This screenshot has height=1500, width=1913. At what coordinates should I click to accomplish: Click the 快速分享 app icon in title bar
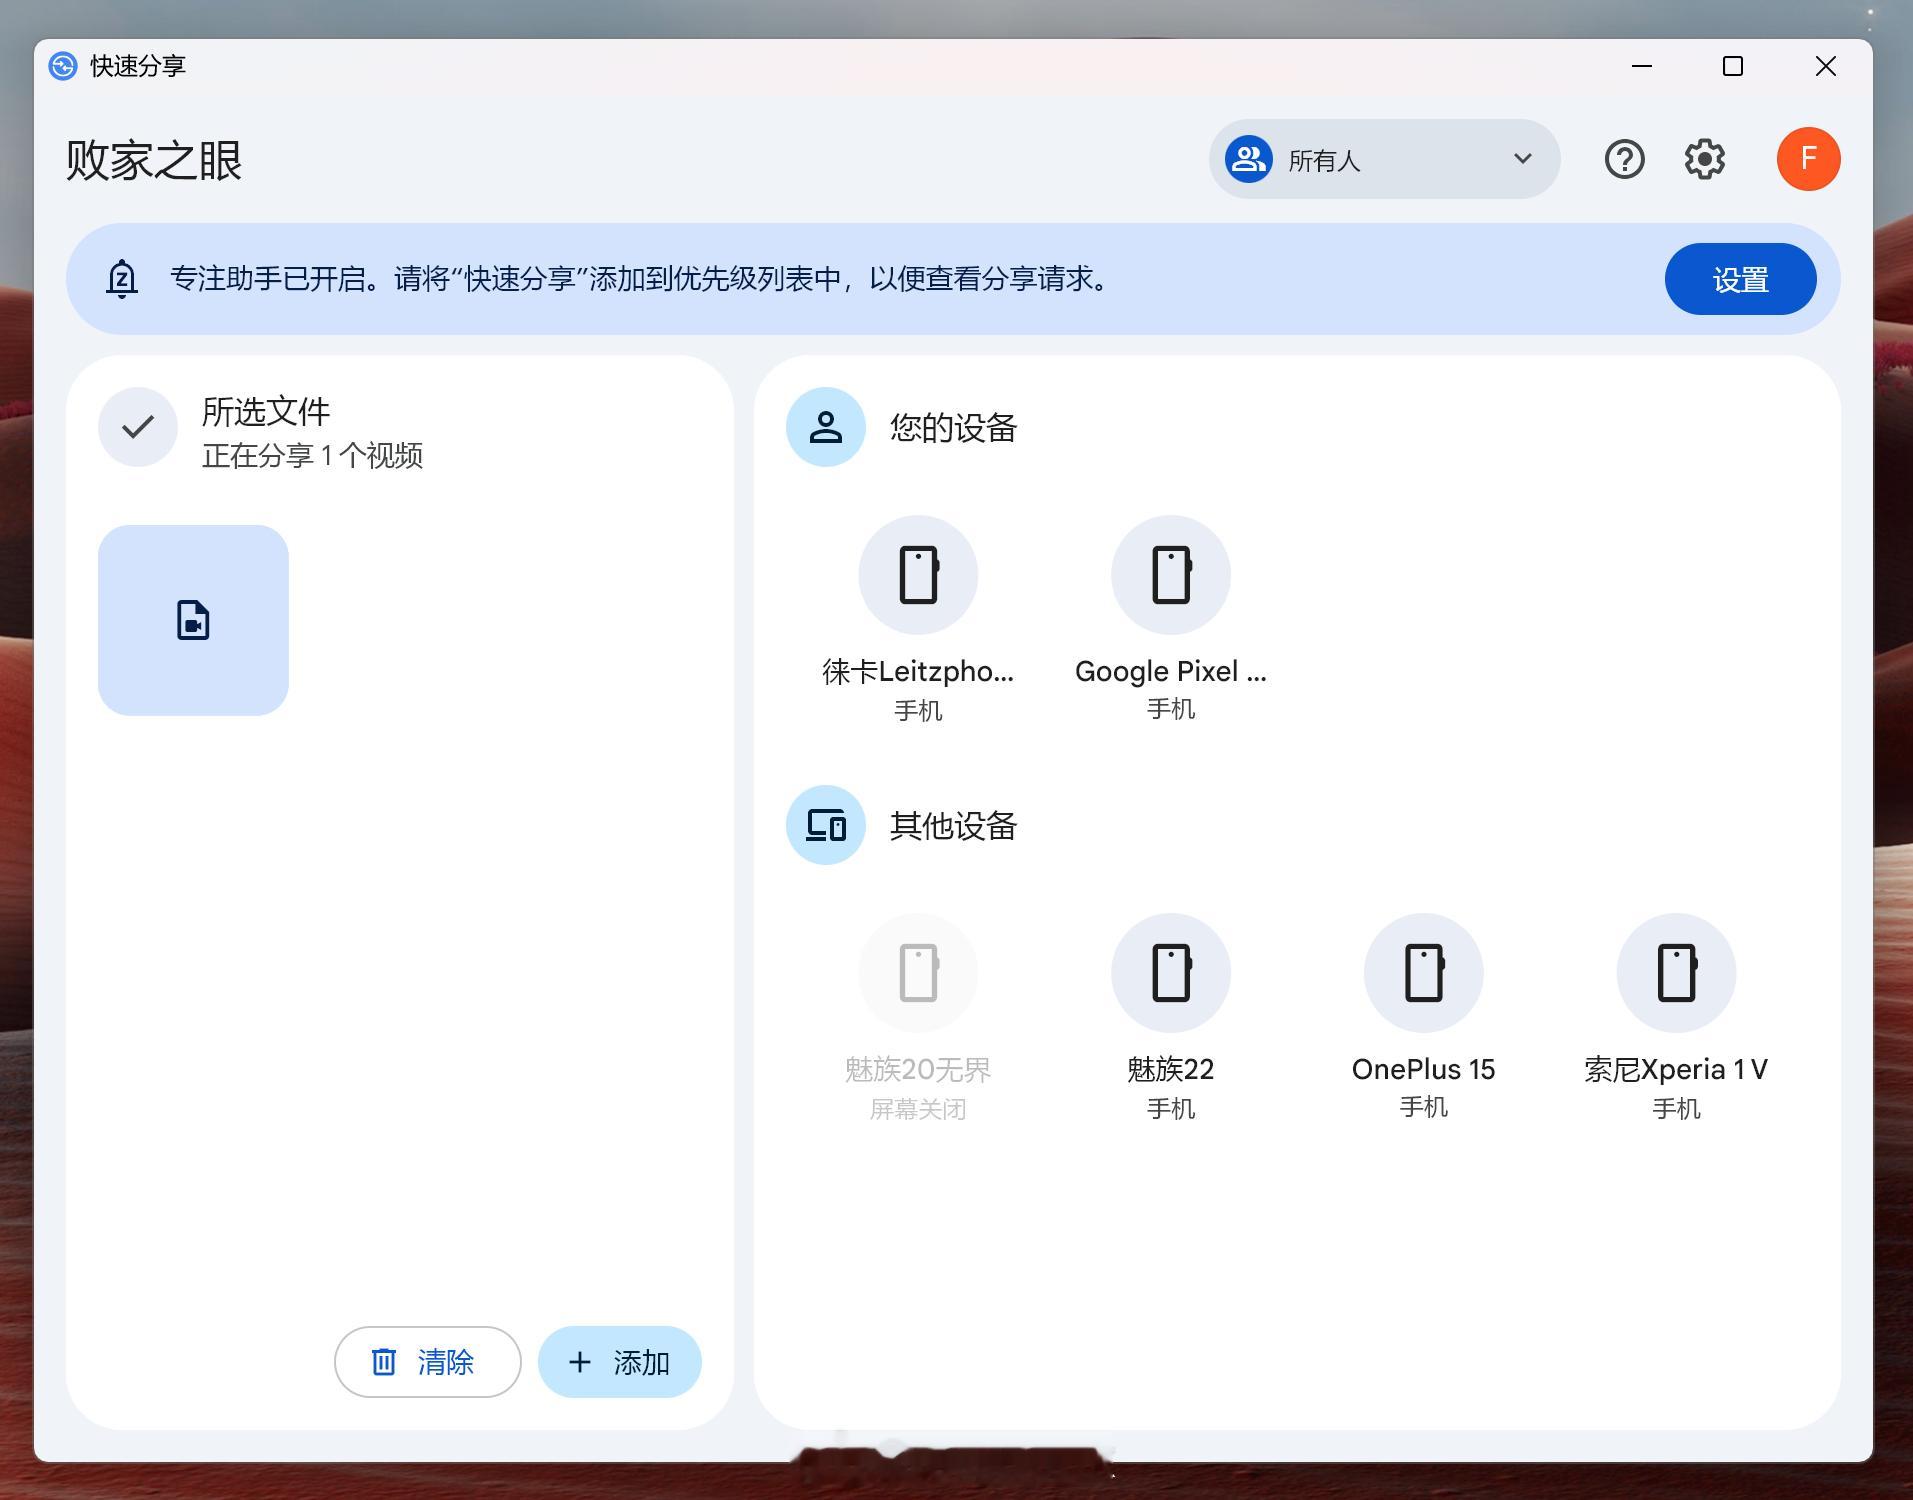[x=63, y=66]
